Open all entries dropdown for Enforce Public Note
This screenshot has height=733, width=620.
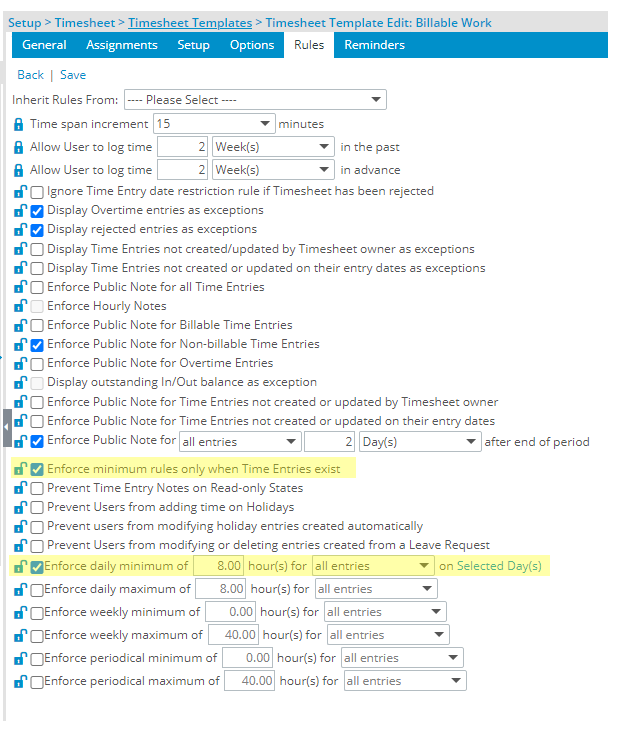pyautogui.click(x=240, y=442)
